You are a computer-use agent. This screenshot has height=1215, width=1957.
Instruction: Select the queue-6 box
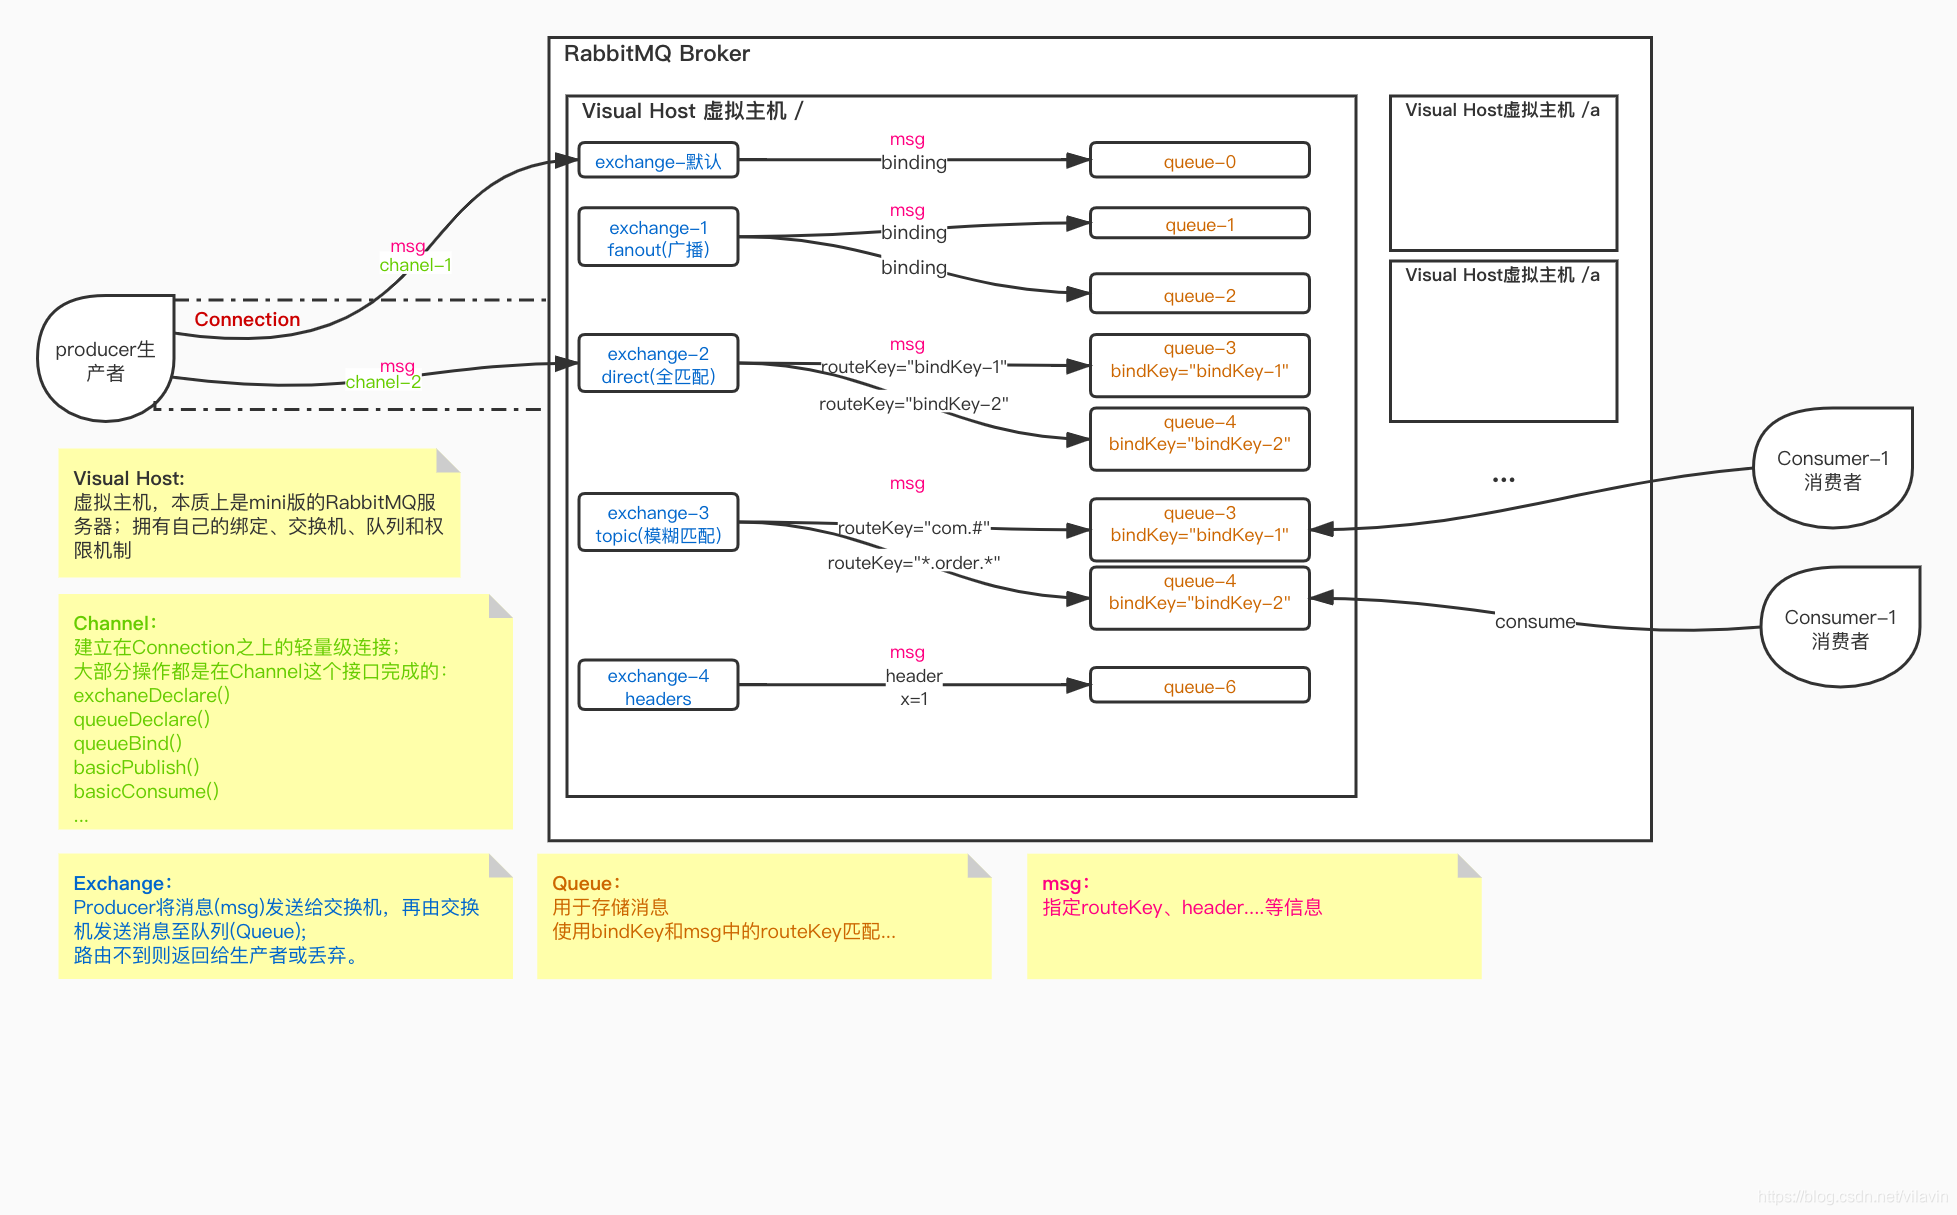1199,686
